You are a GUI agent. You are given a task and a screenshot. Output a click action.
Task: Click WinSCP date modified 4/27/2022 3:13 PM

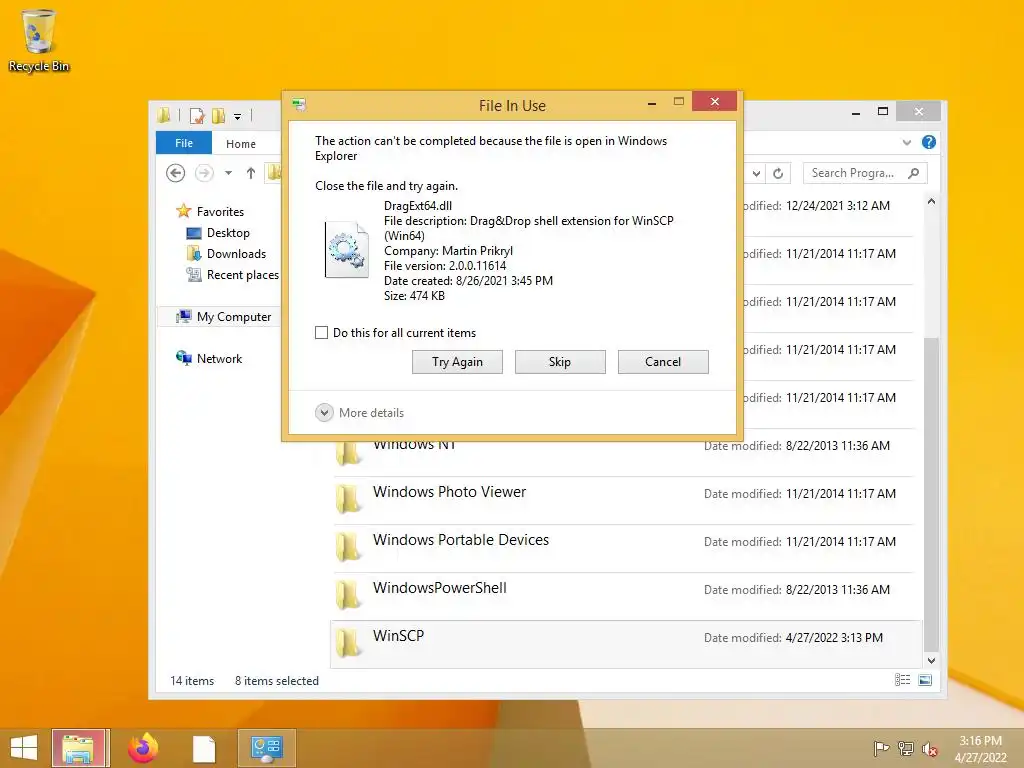click(793, 638)
